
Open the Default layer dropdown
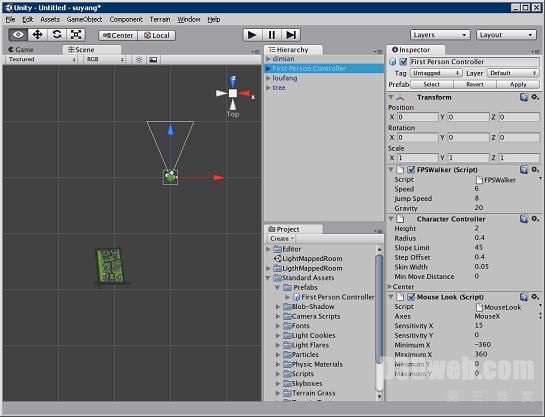513,73
